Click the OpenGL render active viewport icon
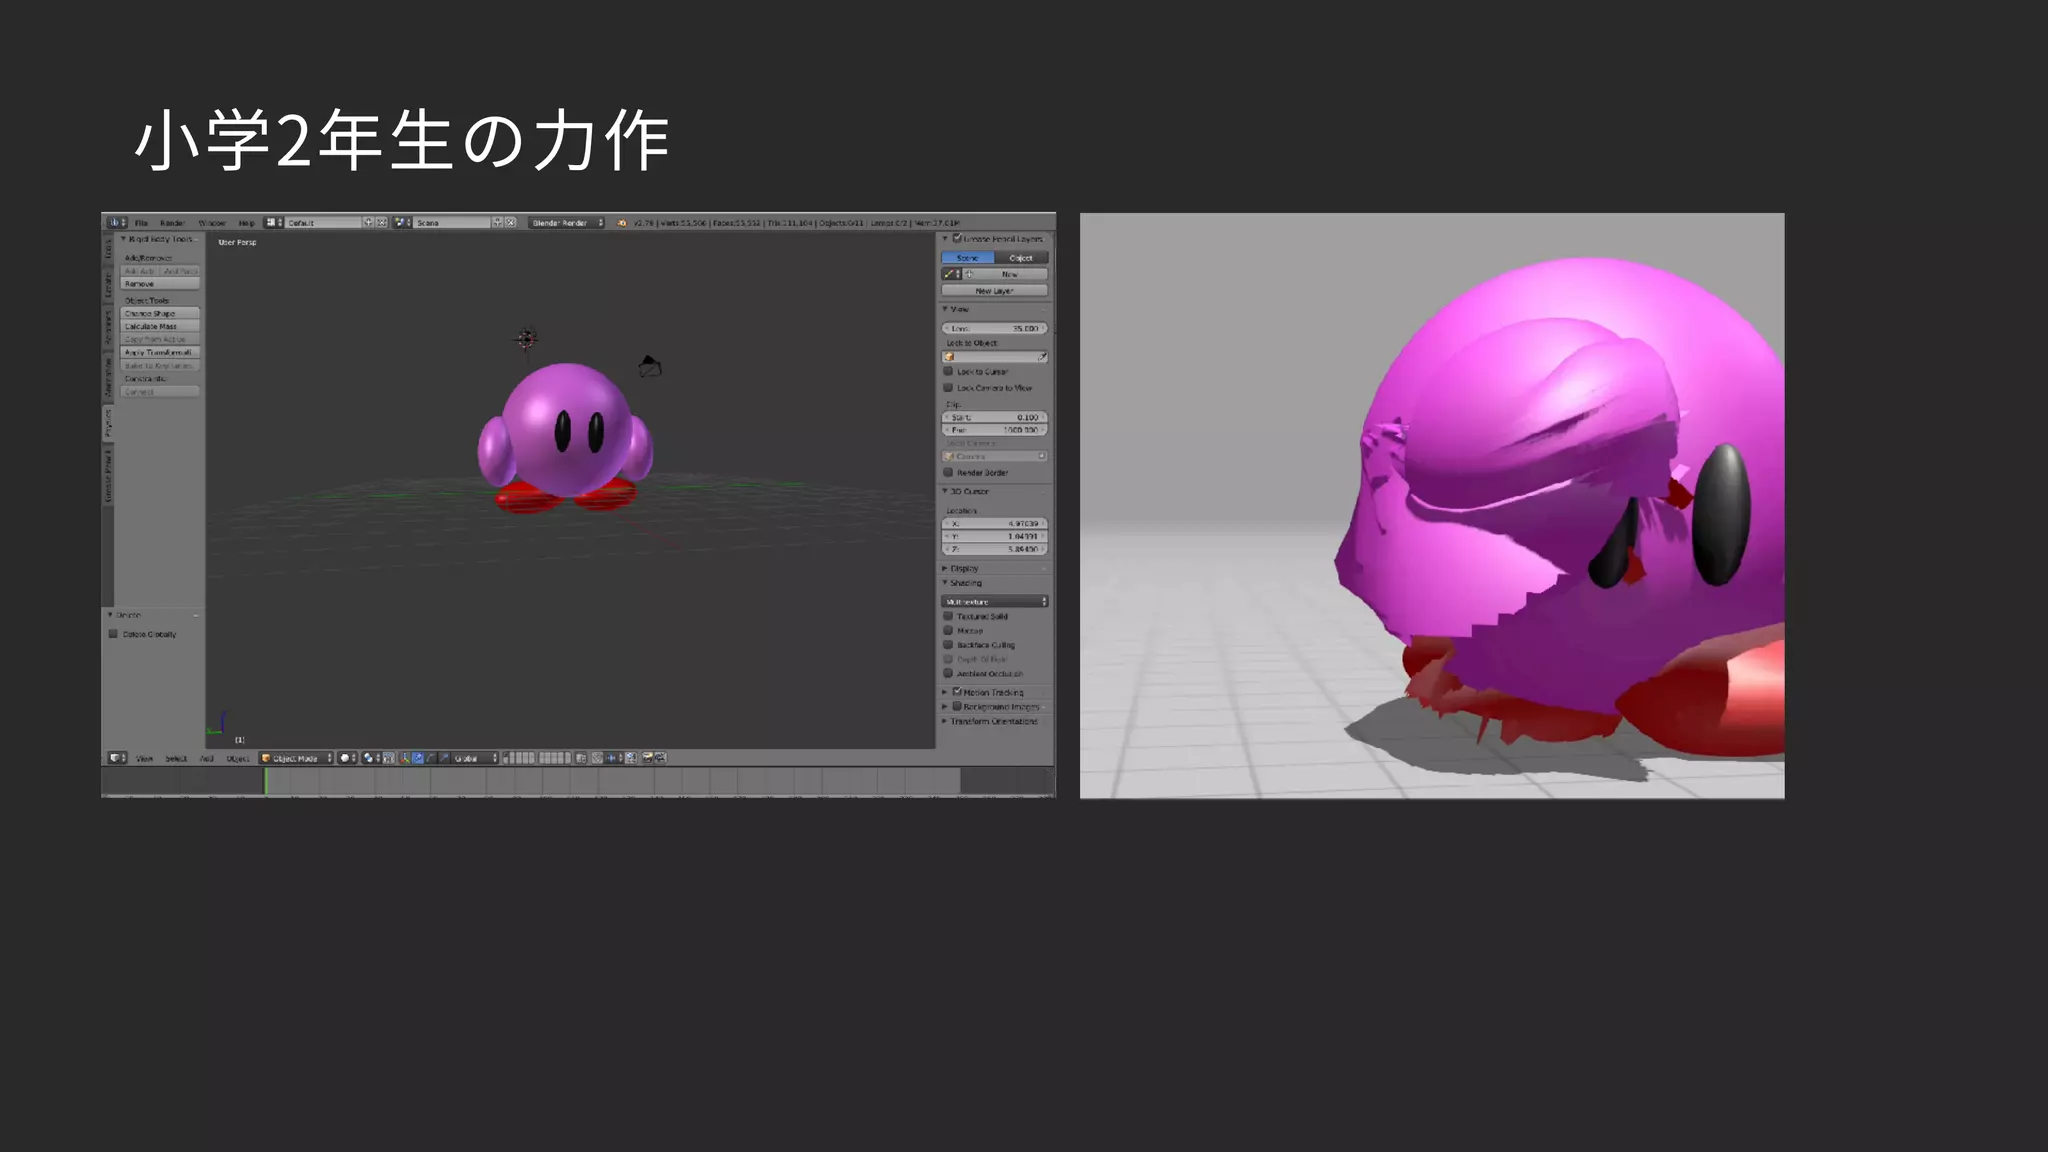The image size is (2048, 1152). 647,758
